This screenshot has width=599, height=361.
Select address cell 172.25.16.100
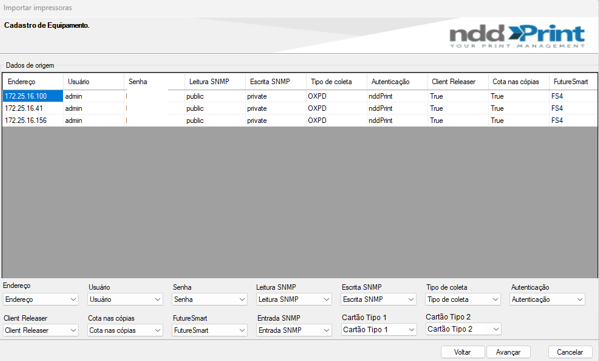(x=33, y=96)
